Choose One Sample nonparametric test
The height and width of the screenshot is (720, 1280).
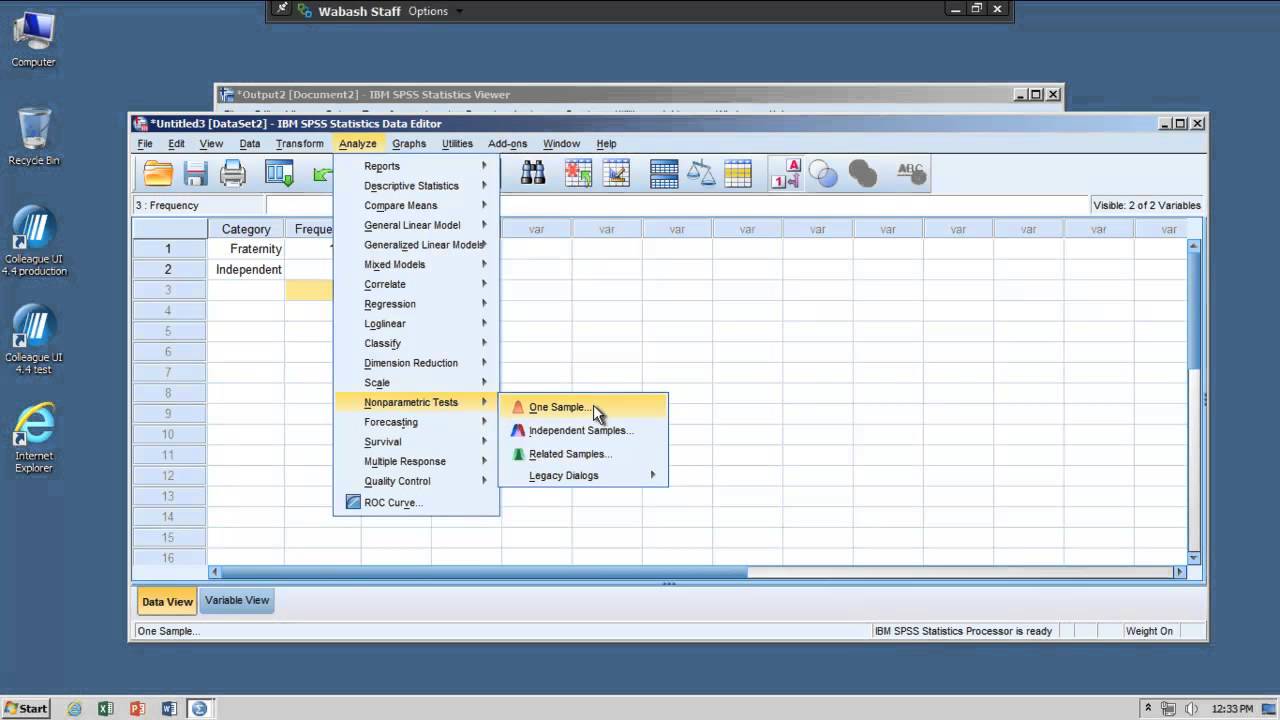(x=583, y=407)
